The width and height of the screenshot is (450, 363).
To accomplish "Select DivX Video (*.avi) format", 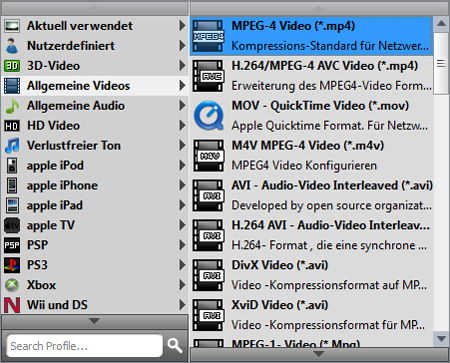I will click(x=311, y=275).
